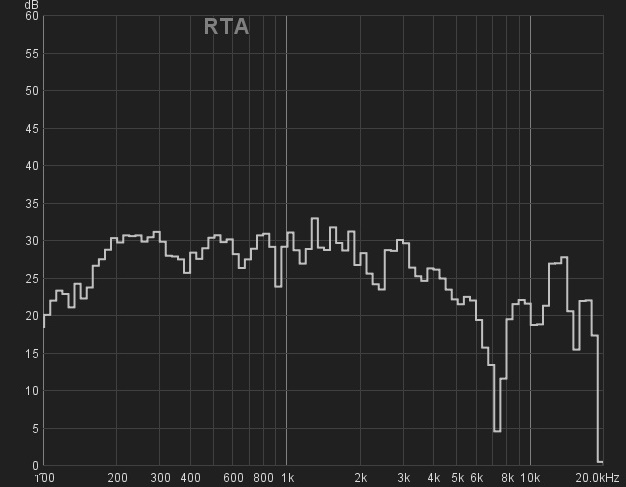Click the 400 Hz frequency axis label
The width and height of the screenshot is (626, 487).
(190, 478)
